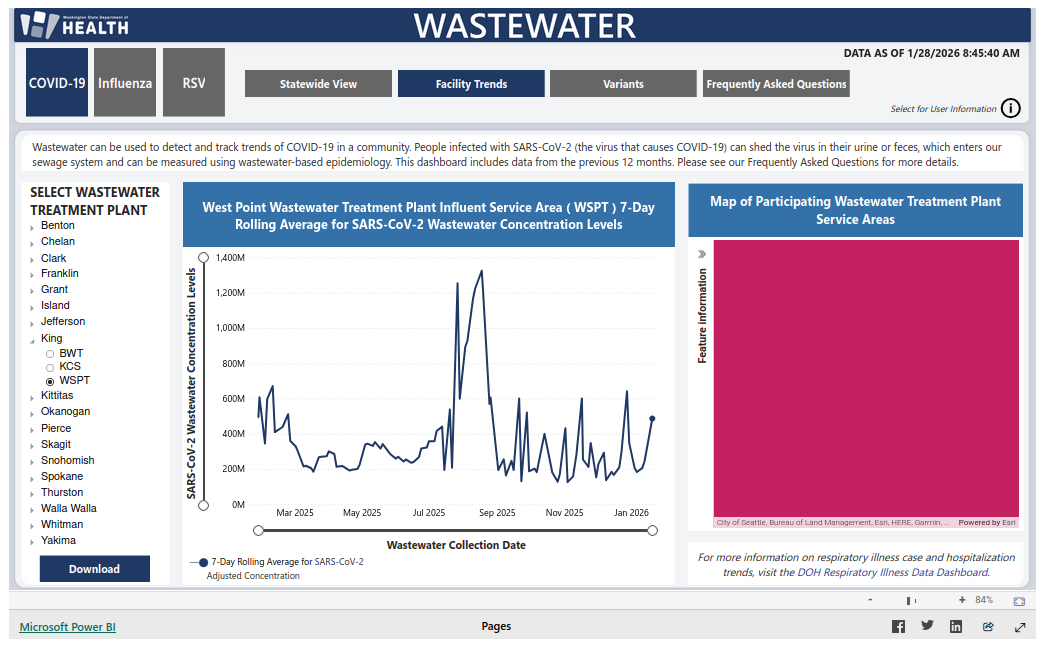Click the final data point on the chart
This screenshot has height=668, width=1042.
tap(652, 419)
